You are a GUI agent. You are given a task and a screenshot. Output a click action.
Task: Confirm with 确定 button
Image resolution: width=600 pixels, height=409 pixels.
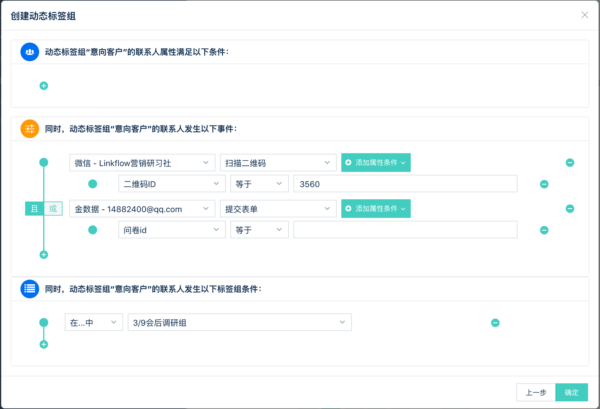pos(571,393)
